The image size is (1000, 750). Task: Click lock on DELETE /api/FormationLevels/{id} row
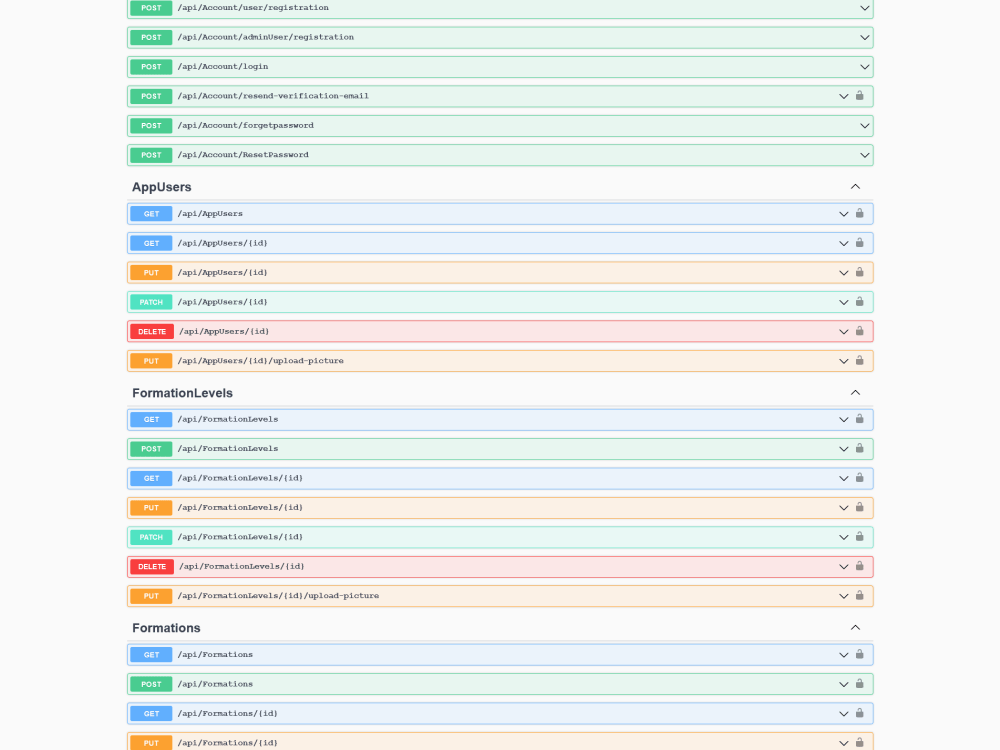[x=859, y=565]
